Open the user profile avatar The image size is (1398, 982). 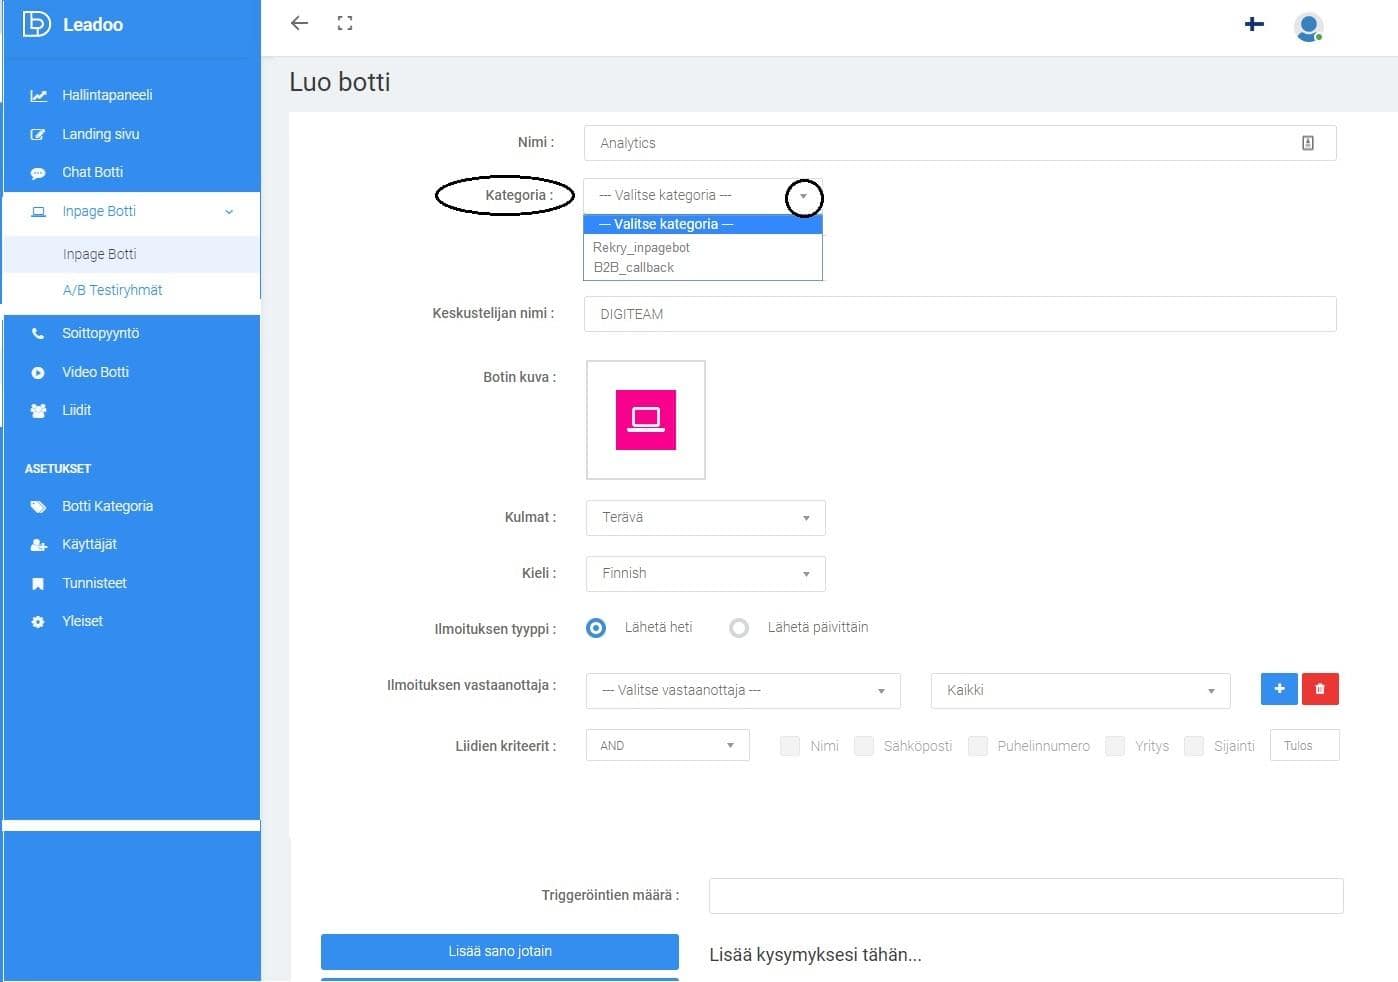[1308, 27]
